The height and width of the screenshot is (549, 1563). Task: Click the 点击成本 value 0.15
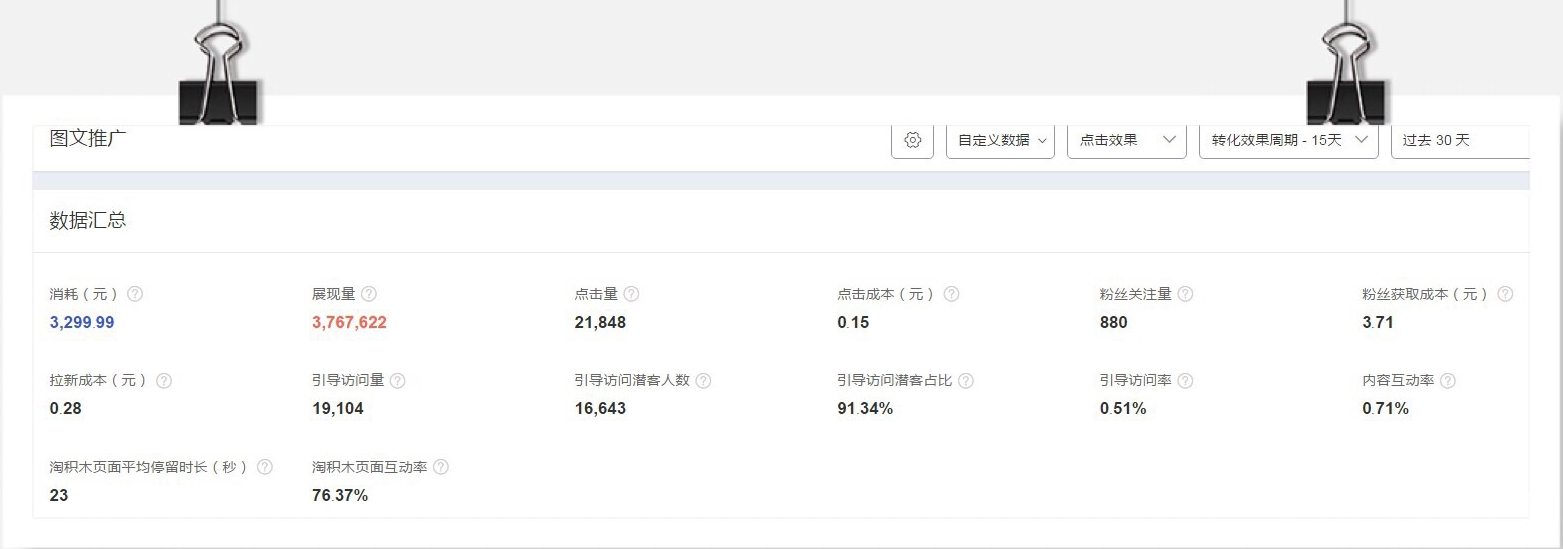click(853, 323)
